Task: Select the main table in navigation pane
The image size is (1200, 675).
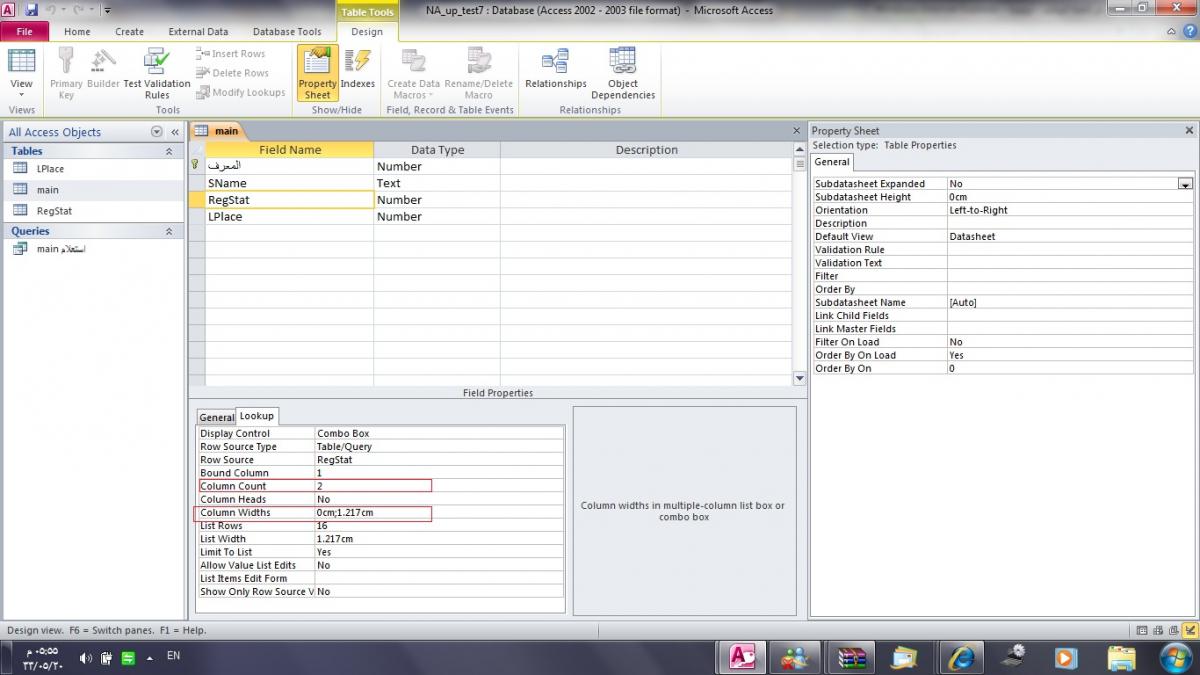Action: click(x=48, y=189)
